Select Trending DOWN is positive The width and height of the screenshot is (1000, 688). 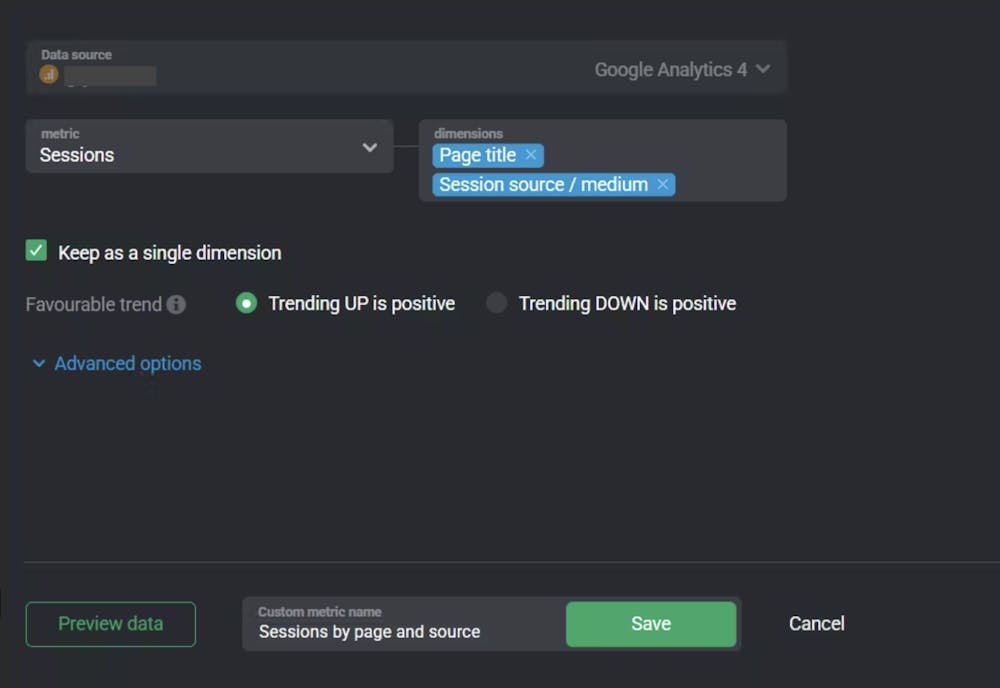496,302
